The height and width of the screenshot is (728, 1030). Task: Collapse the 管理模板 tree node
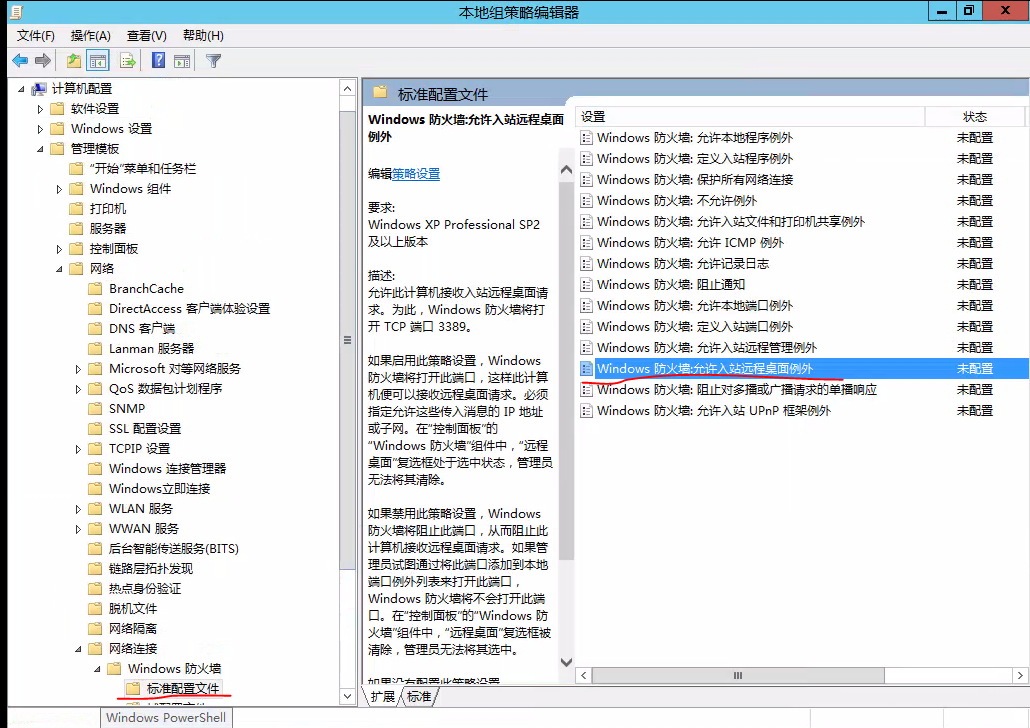(x=41, y=149)
